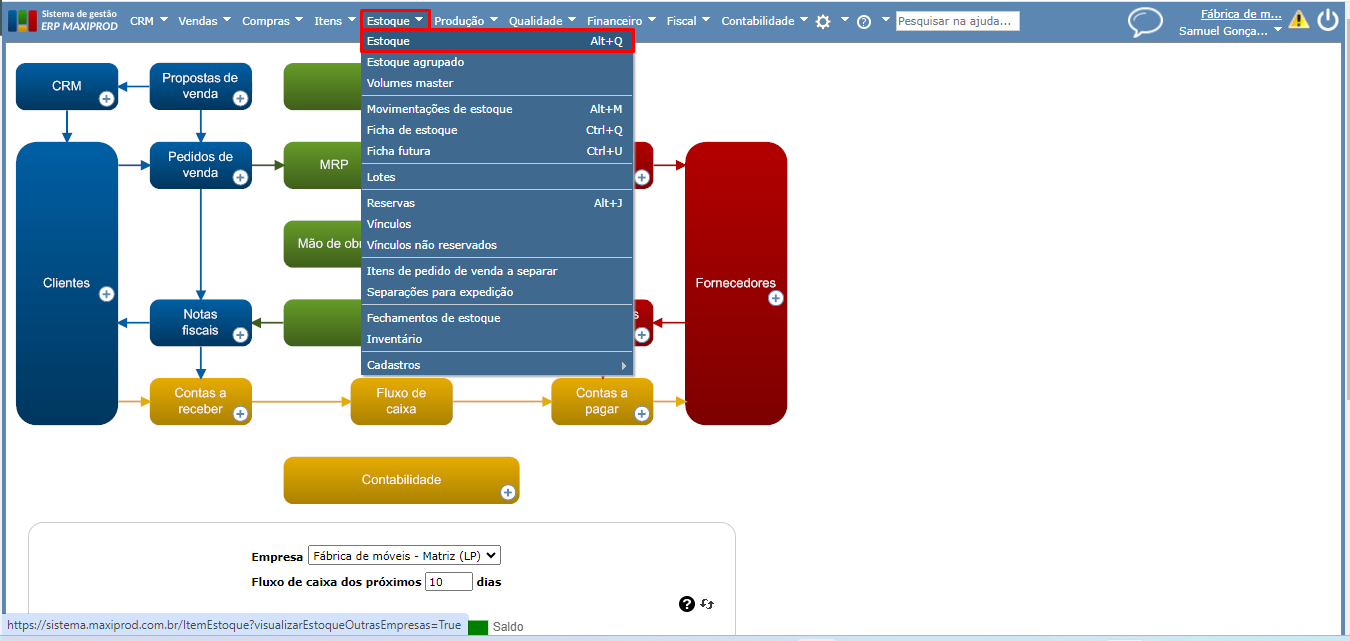Click the Pedidos de venda block

200,165
